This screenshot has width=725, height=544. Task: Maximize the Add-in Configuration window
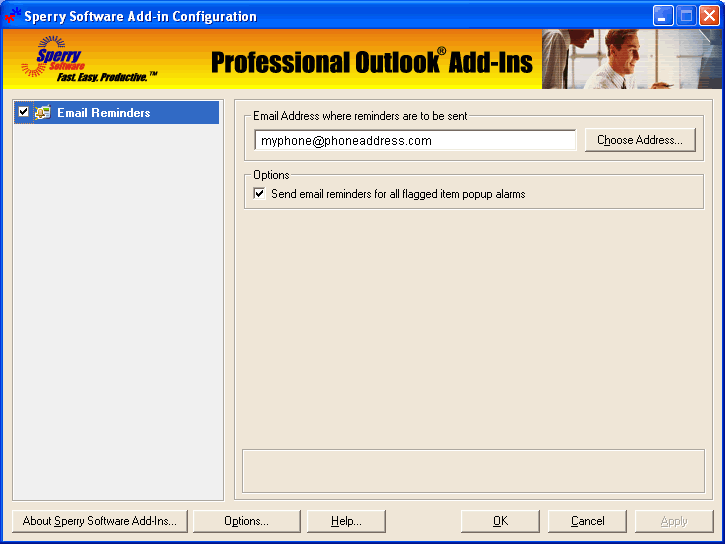click(x=686, y=16)
